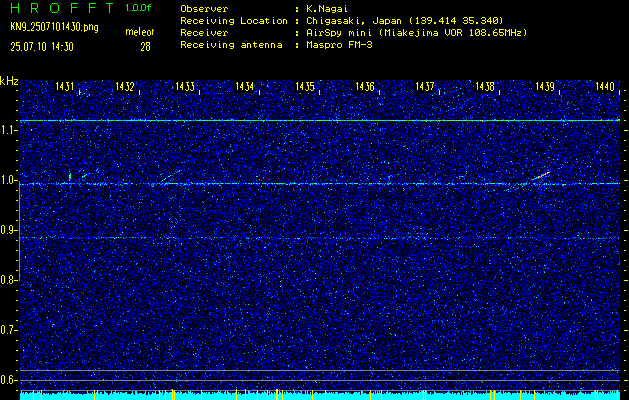
Task: Click the Receiving antenna field label
Action: coord(231,45)
